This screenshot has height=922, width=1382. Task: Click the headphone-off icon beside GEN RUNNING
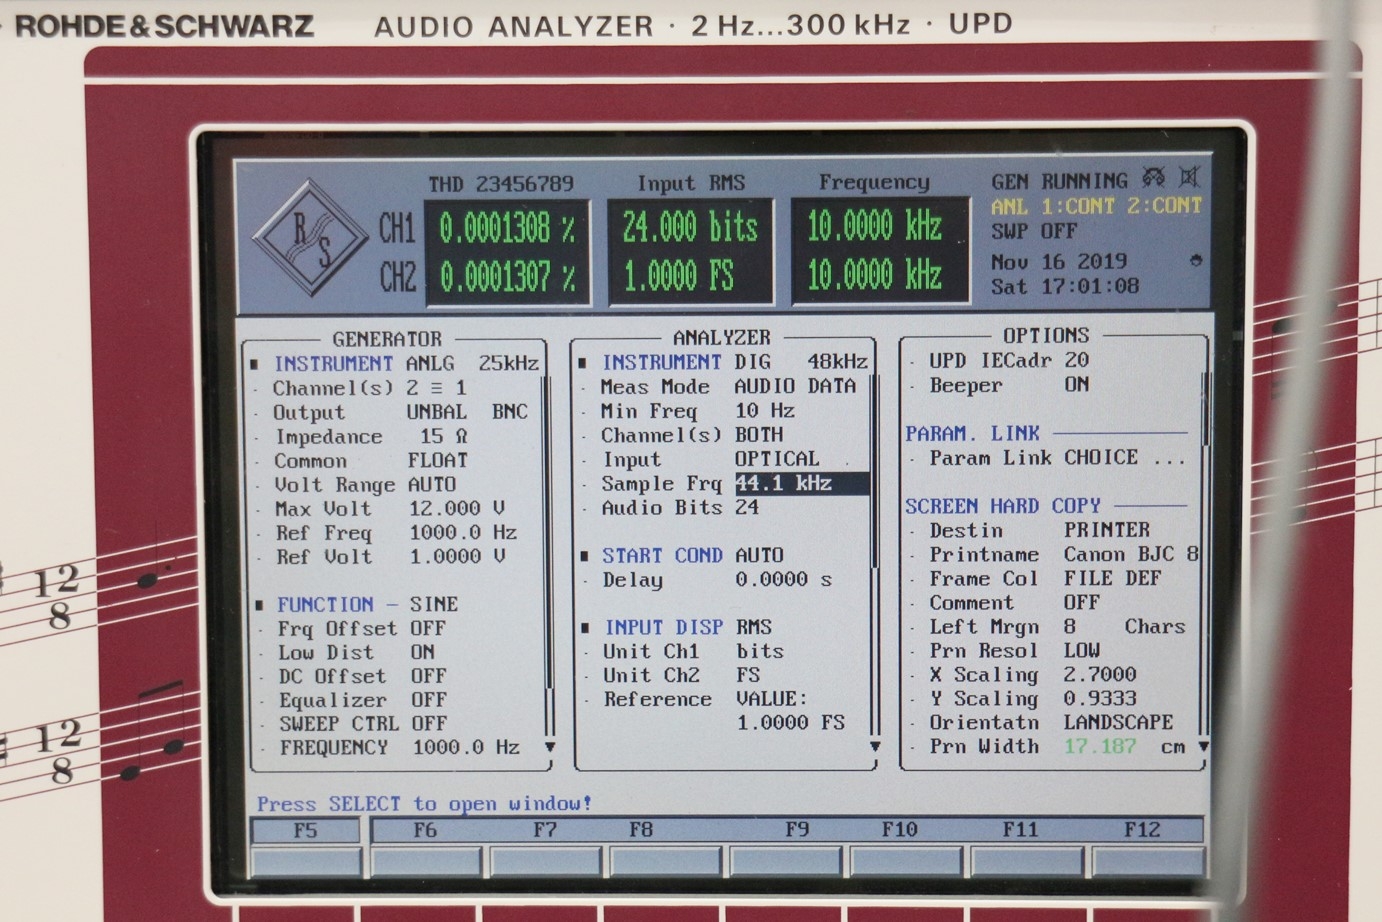pos(1155,178)
